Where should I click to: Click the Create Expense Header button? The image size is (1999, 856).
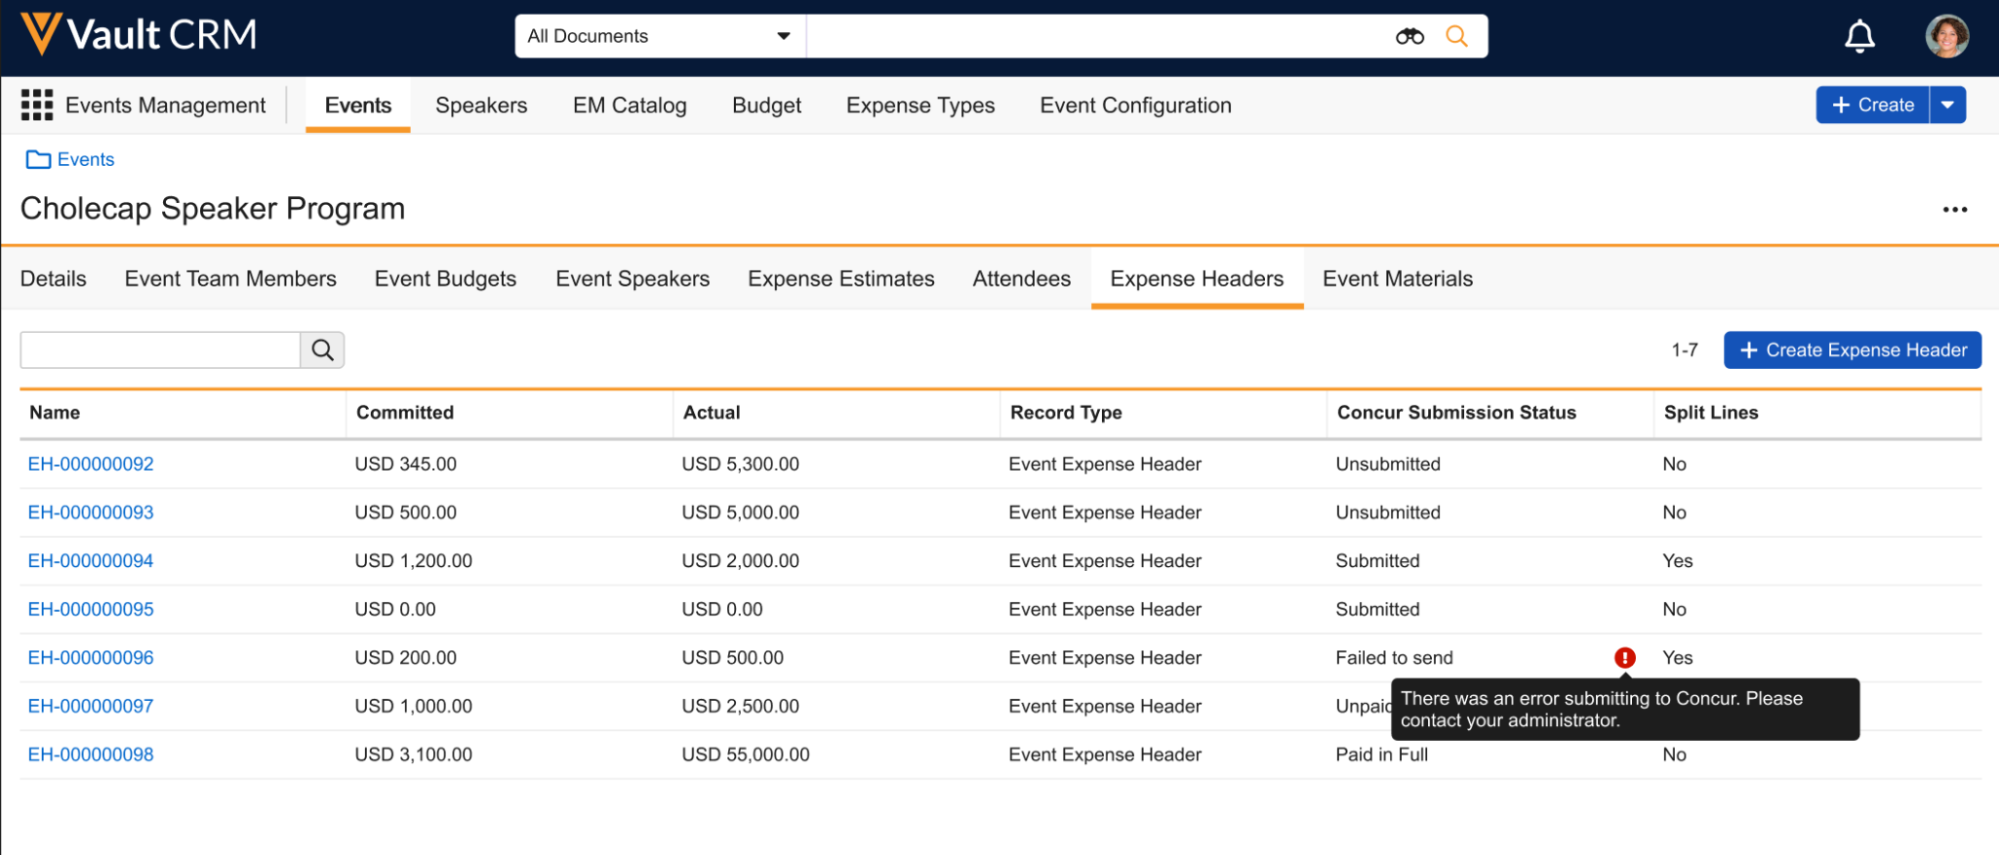[x=1852, y=350]
